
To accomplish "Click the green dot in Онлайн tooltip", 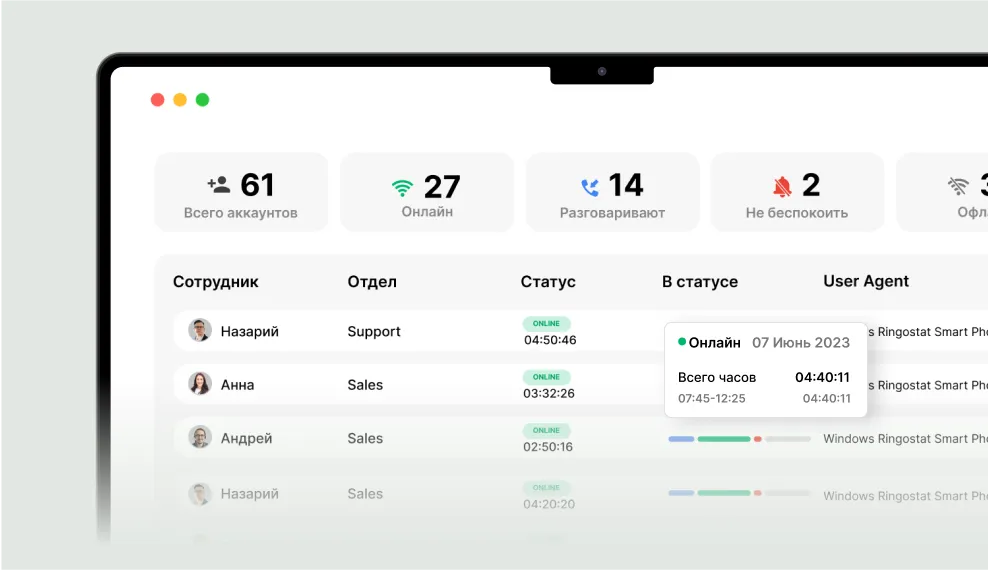I will click(x=682, y=342).
